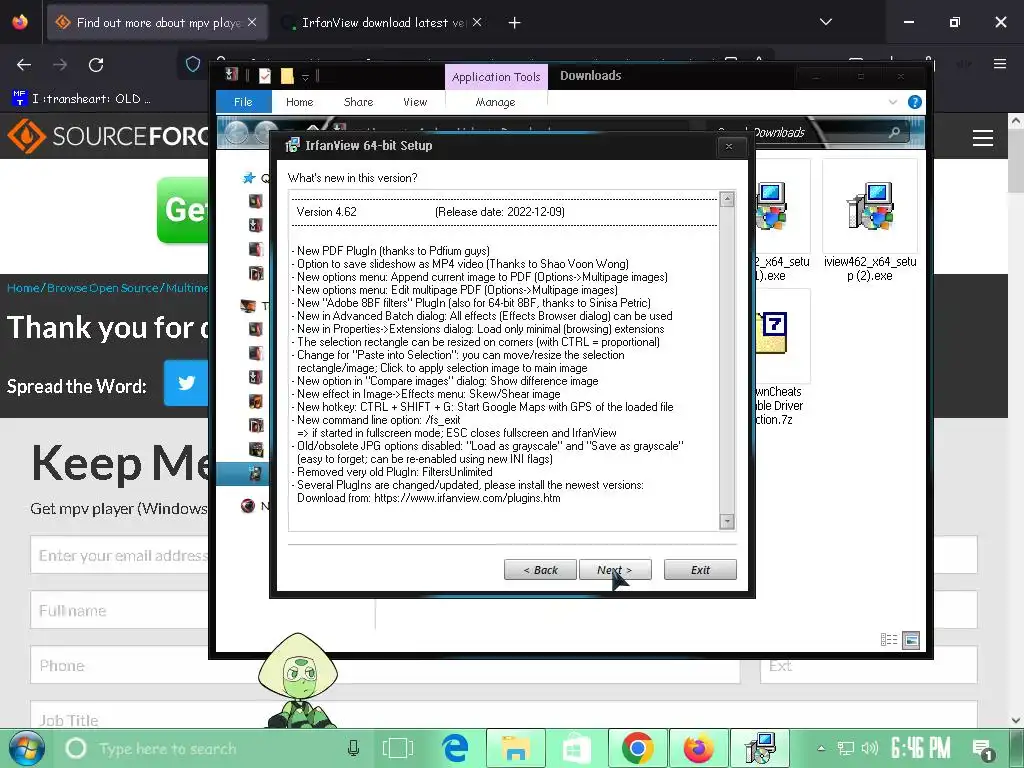
Task: Click the Browse Open Source breadcrumb link
Action: click(x=103, y=288)
